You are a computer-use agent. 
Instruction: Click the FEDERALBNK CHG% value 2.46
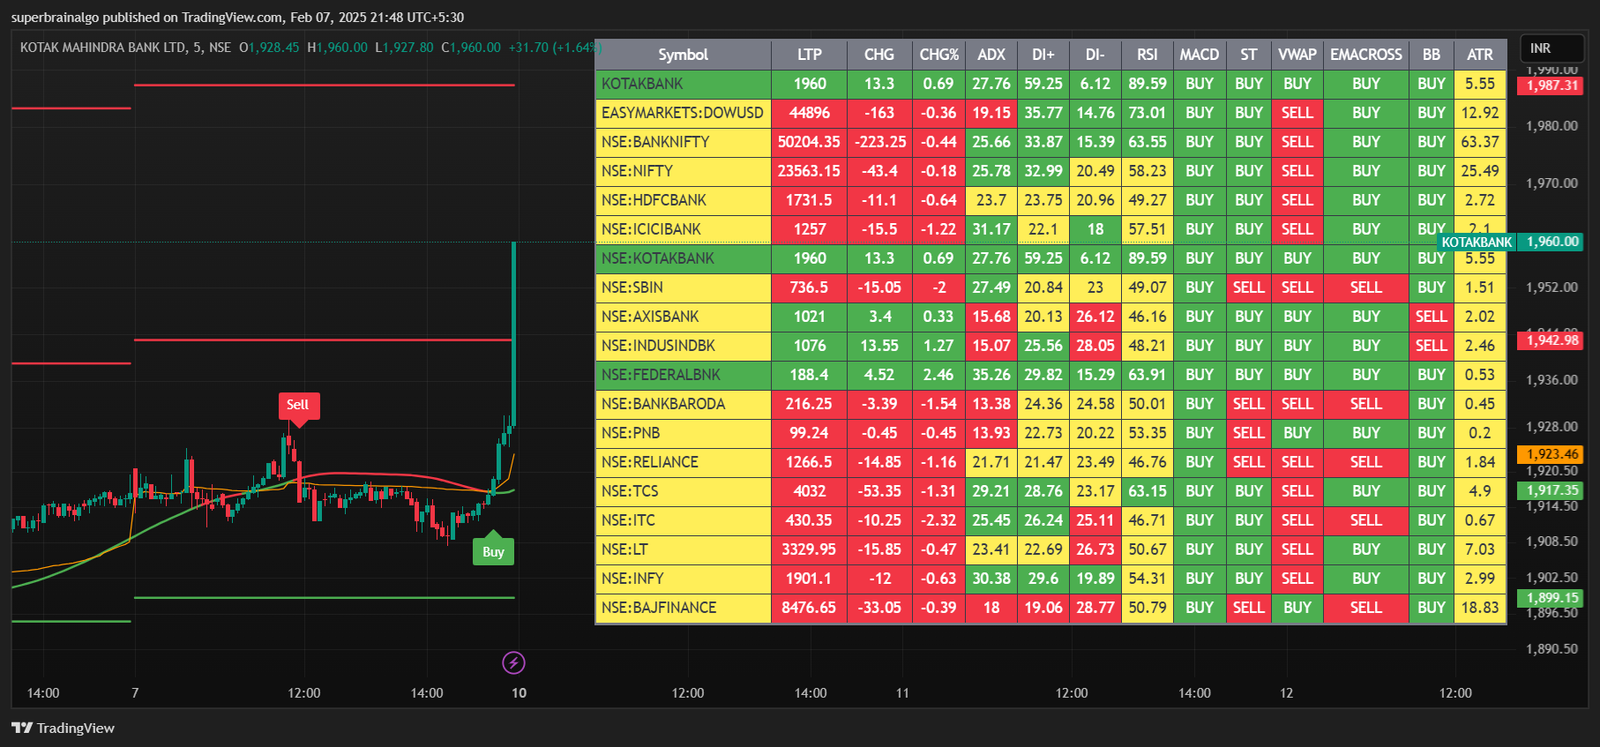[x=938, y=375]
